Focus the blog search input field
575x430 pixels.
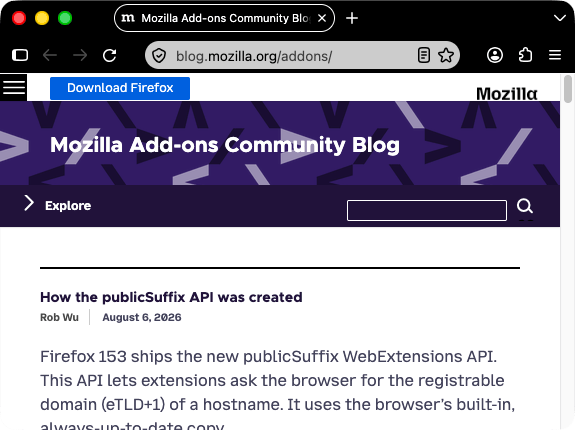pyautogui.click(x=427, y=210)
